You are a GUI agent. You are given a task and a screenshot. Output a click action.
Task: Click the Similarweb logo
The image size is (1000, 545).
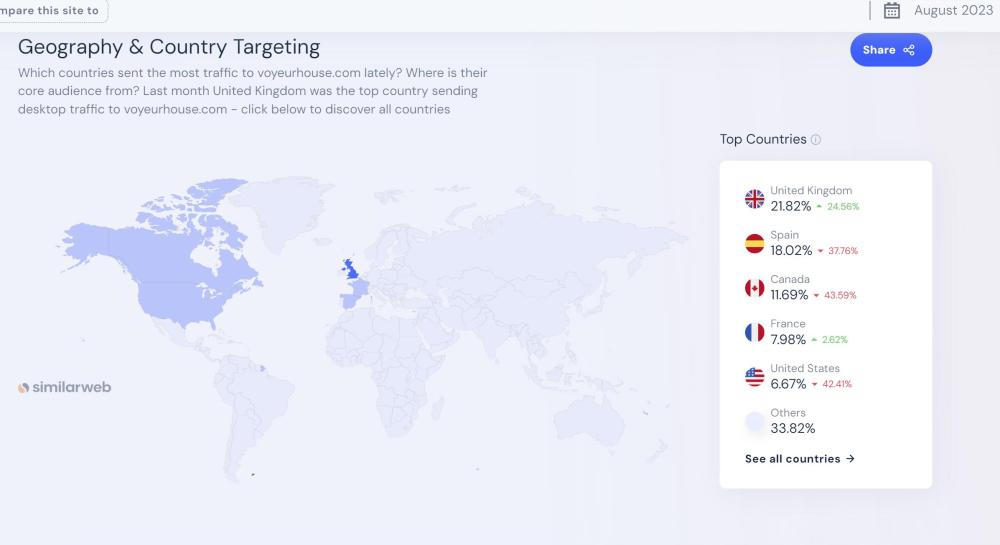coord(65,387)
